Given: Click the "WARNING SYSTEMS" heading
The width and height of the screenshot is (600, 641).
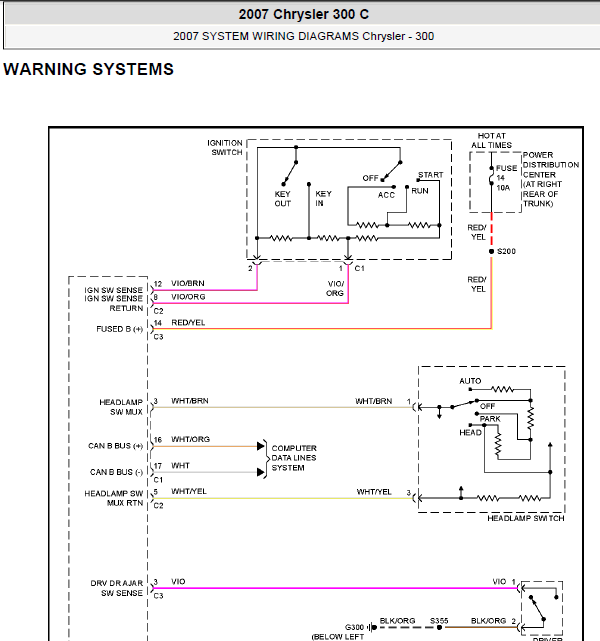Looking at the screenshot, I should click(x=89, y=69).
